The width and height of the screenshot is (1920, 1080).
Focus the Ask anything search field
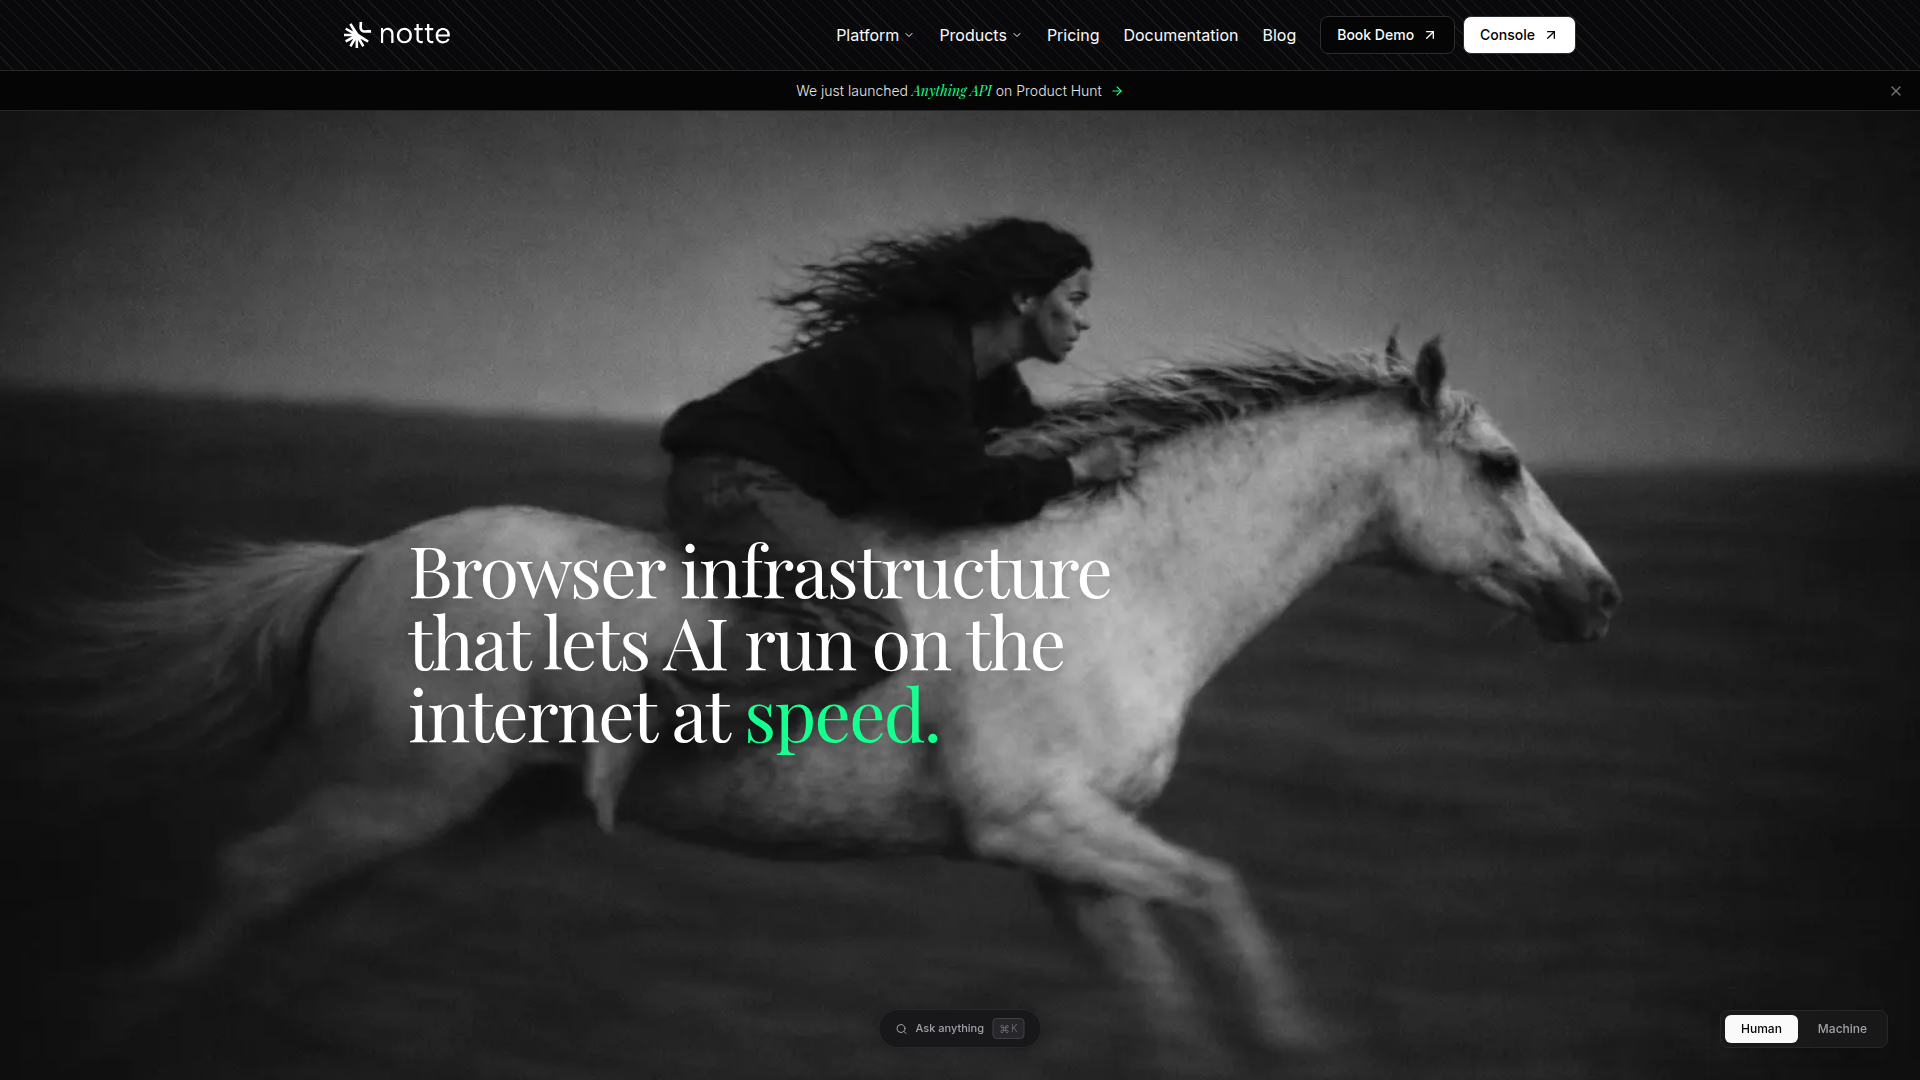tap(959, 1029)
